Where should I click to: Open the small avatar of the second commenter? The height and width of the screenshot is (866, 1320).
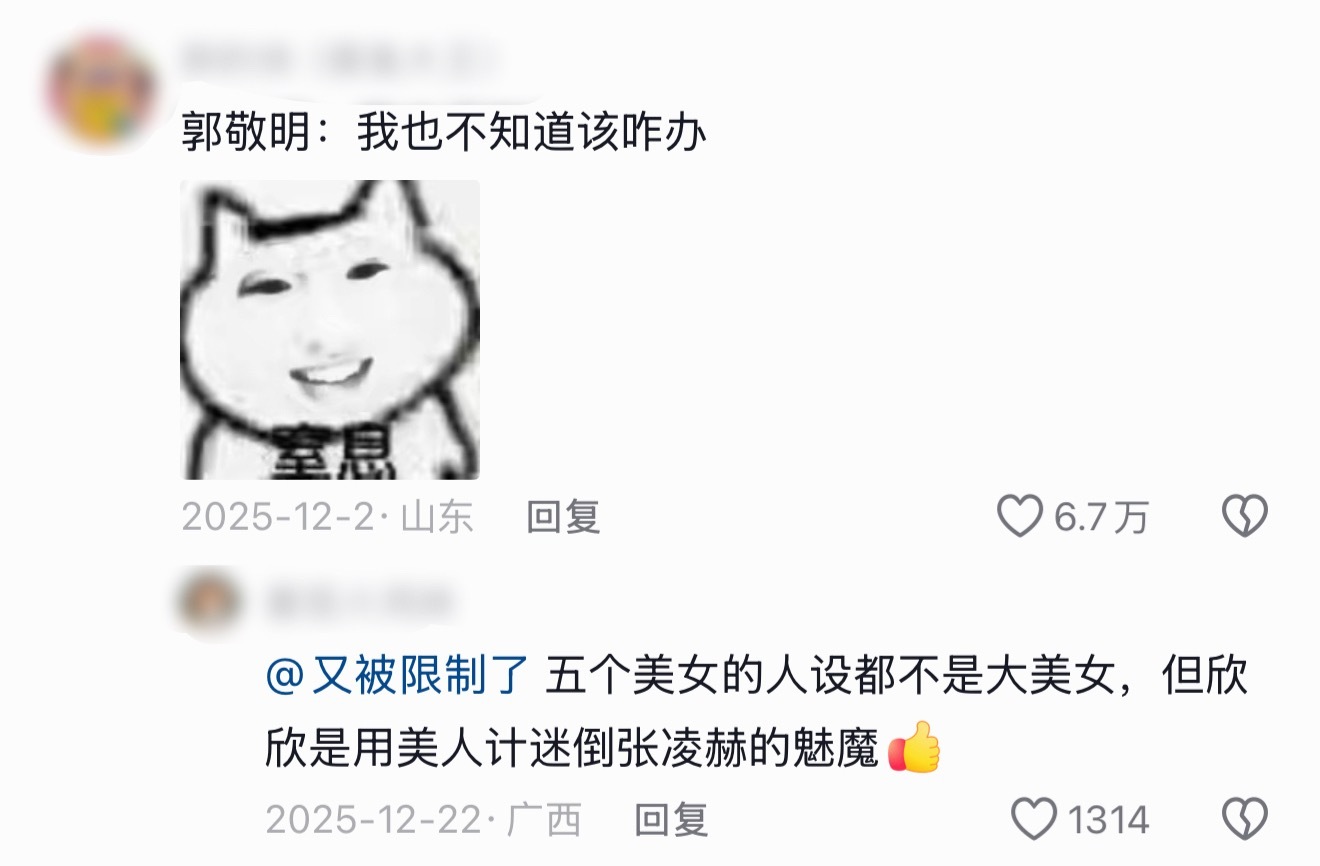click(209, 603)
